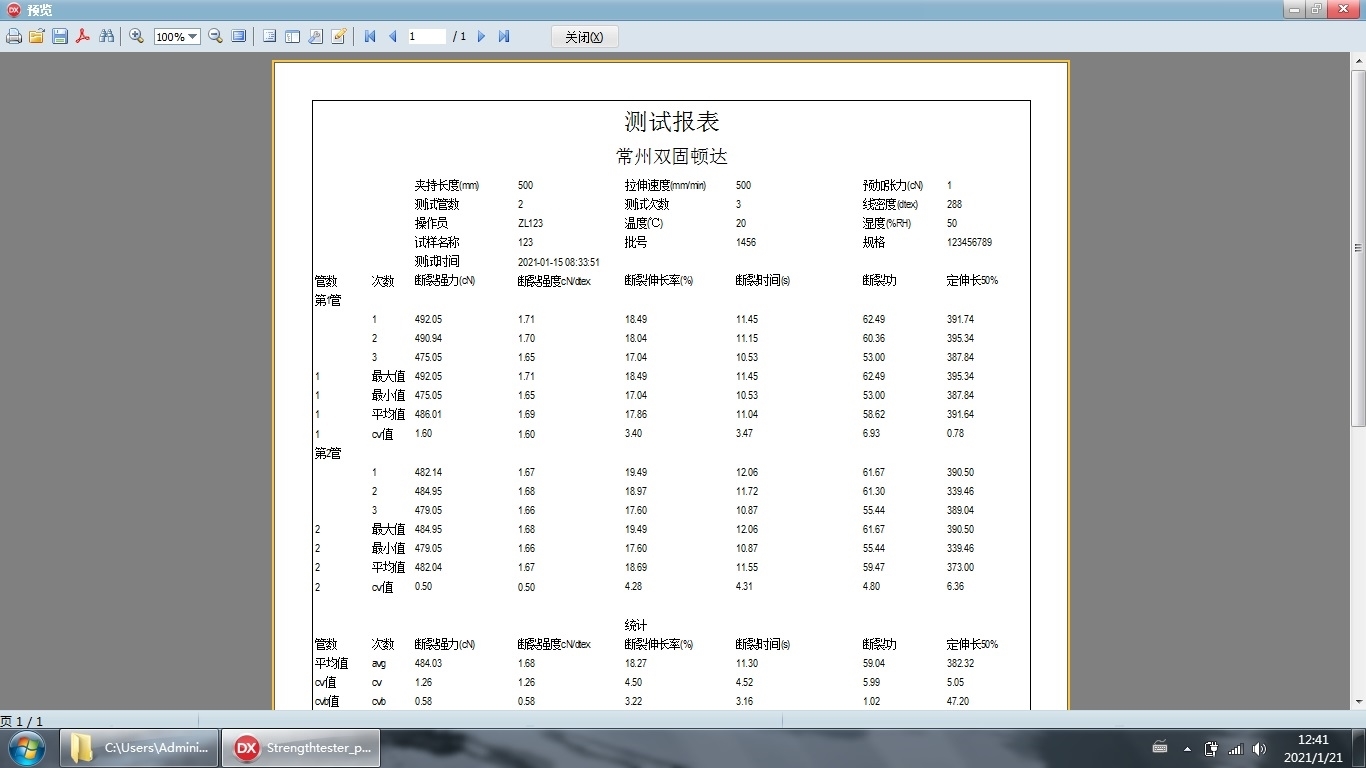The width and height of the screenshot is (1366, 768).
Task: Click the page number input field
Action: click(426, 36)
